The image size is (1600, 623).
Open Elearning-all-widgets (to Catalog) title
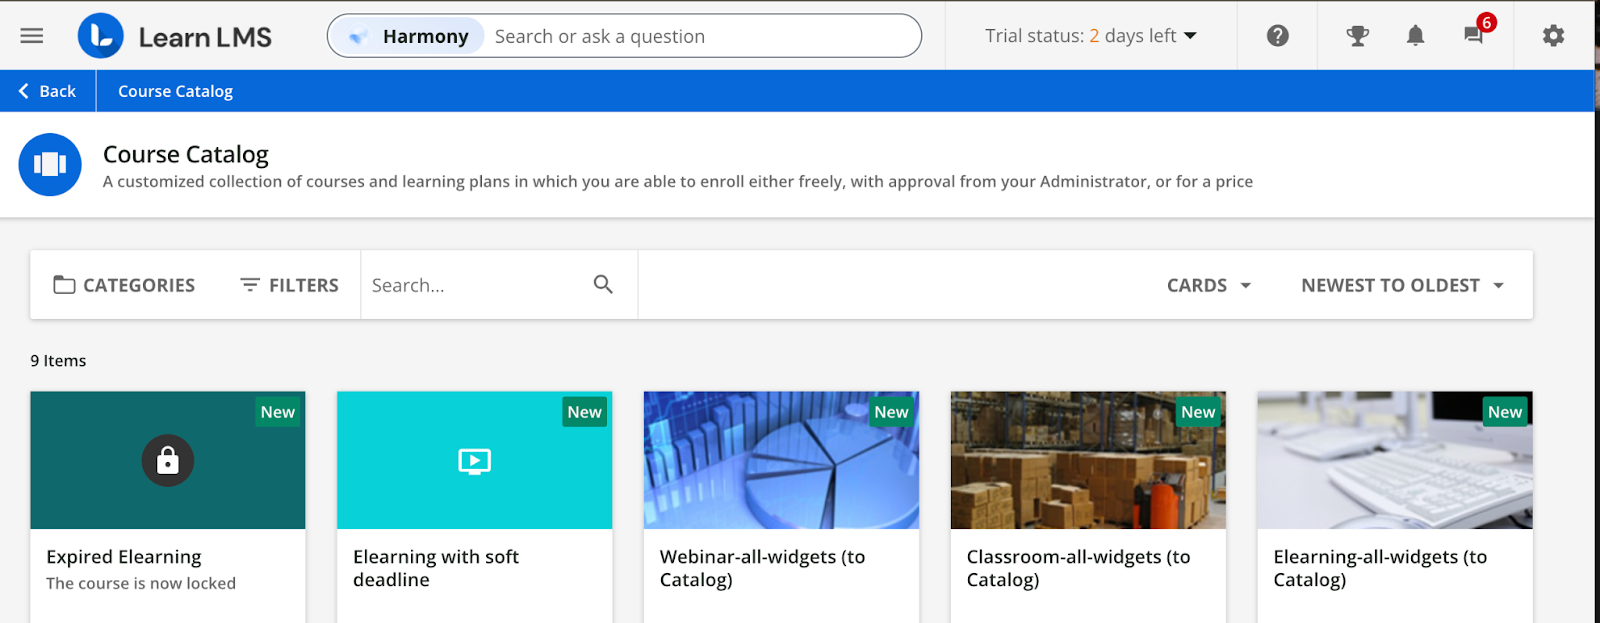[x=1380, y=568]
